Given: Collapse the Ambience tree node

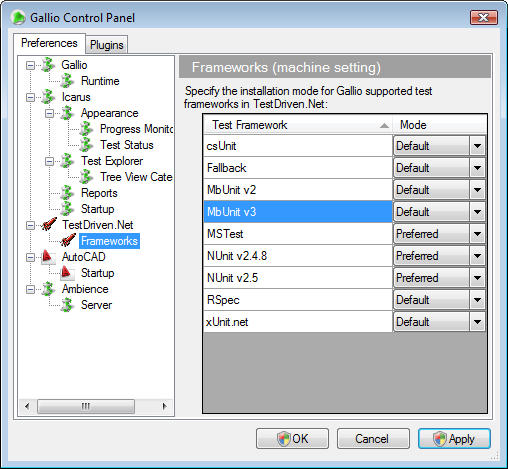Looking at the screenshot, I should tap(30, 289).
